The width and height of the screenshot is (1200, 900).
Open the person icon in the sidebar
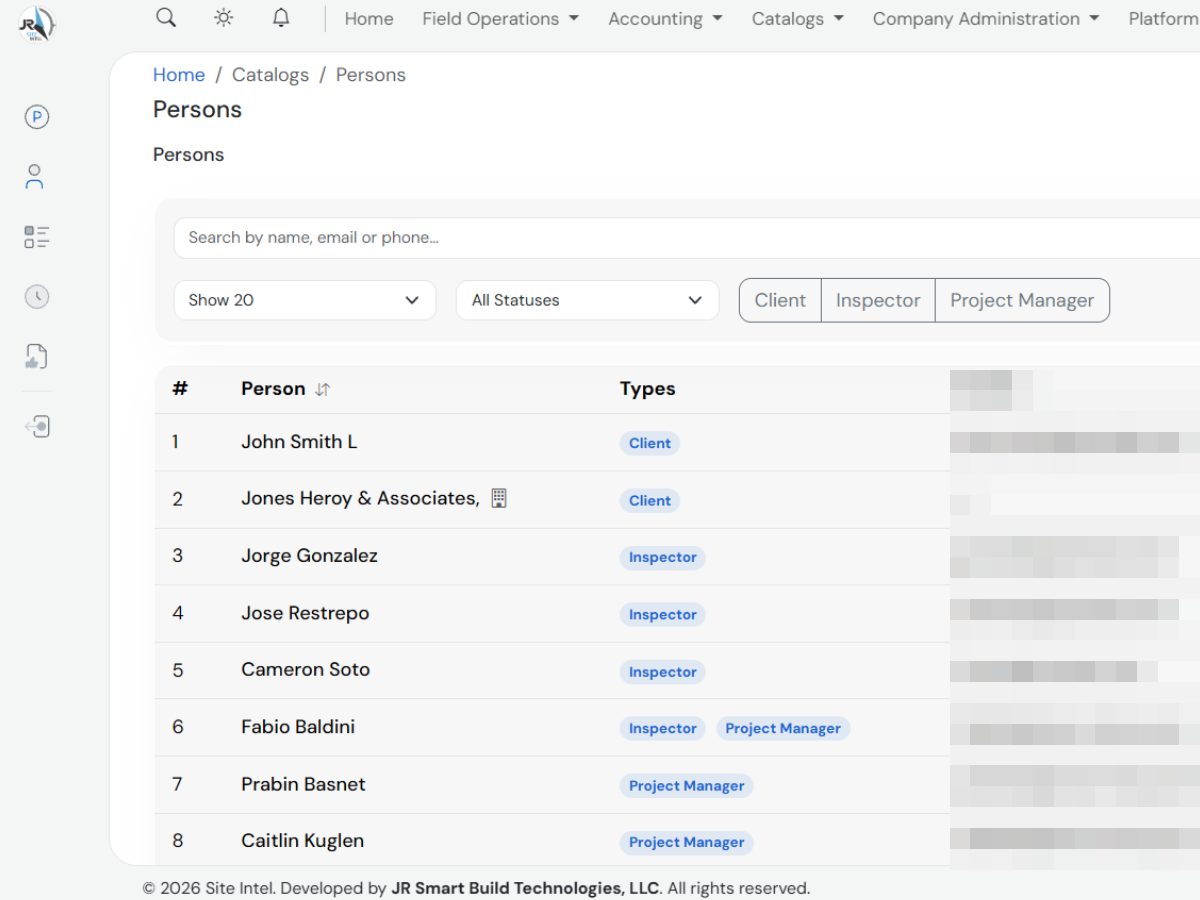click(x=36, y=177)
